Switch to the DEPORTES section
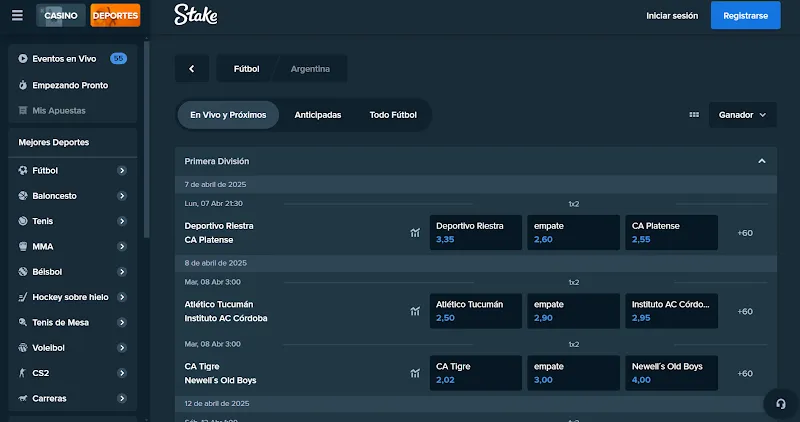Image resolution: width=800 pixels, height=422 pixels. pyautogui.click(x=115, y=15)
